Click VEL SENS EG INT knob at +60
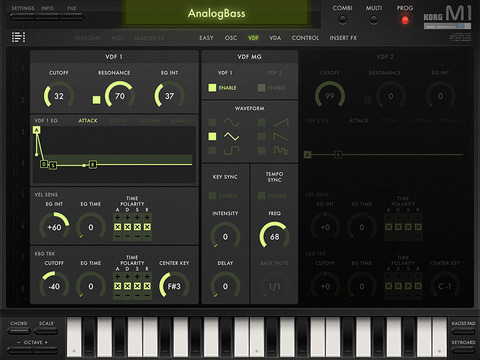Screen dimensions: 480x360 (54, 227)
